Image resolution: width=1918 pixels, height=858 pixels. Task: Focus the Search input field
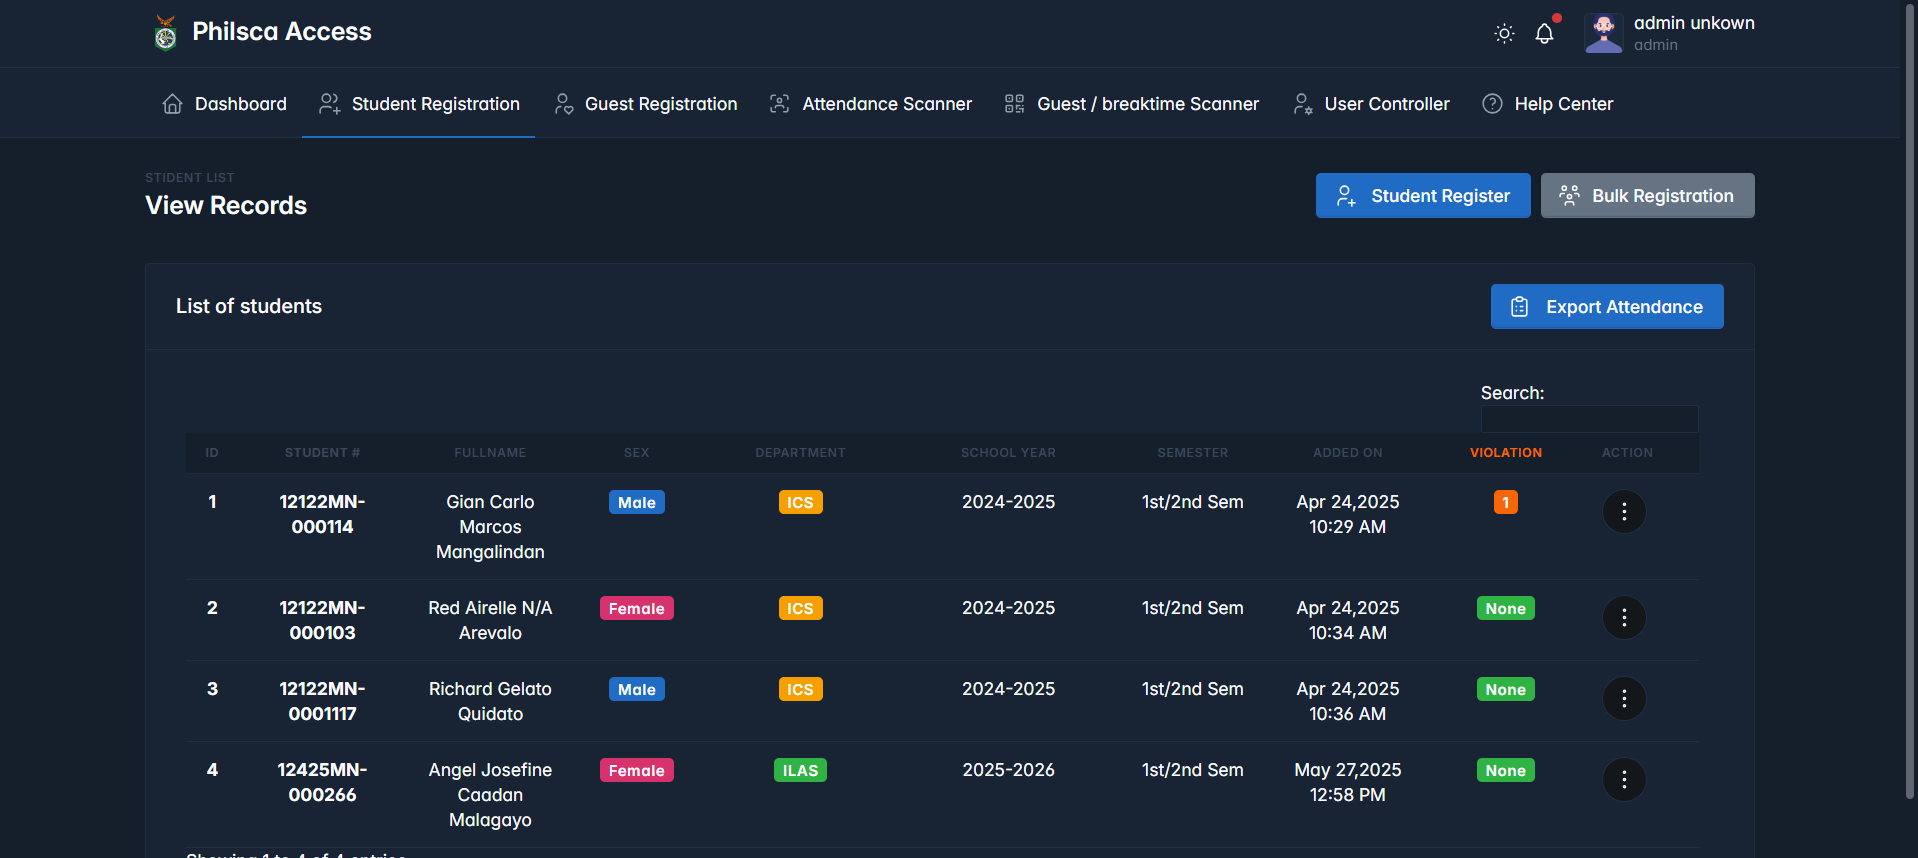[x=1589, y=419]
